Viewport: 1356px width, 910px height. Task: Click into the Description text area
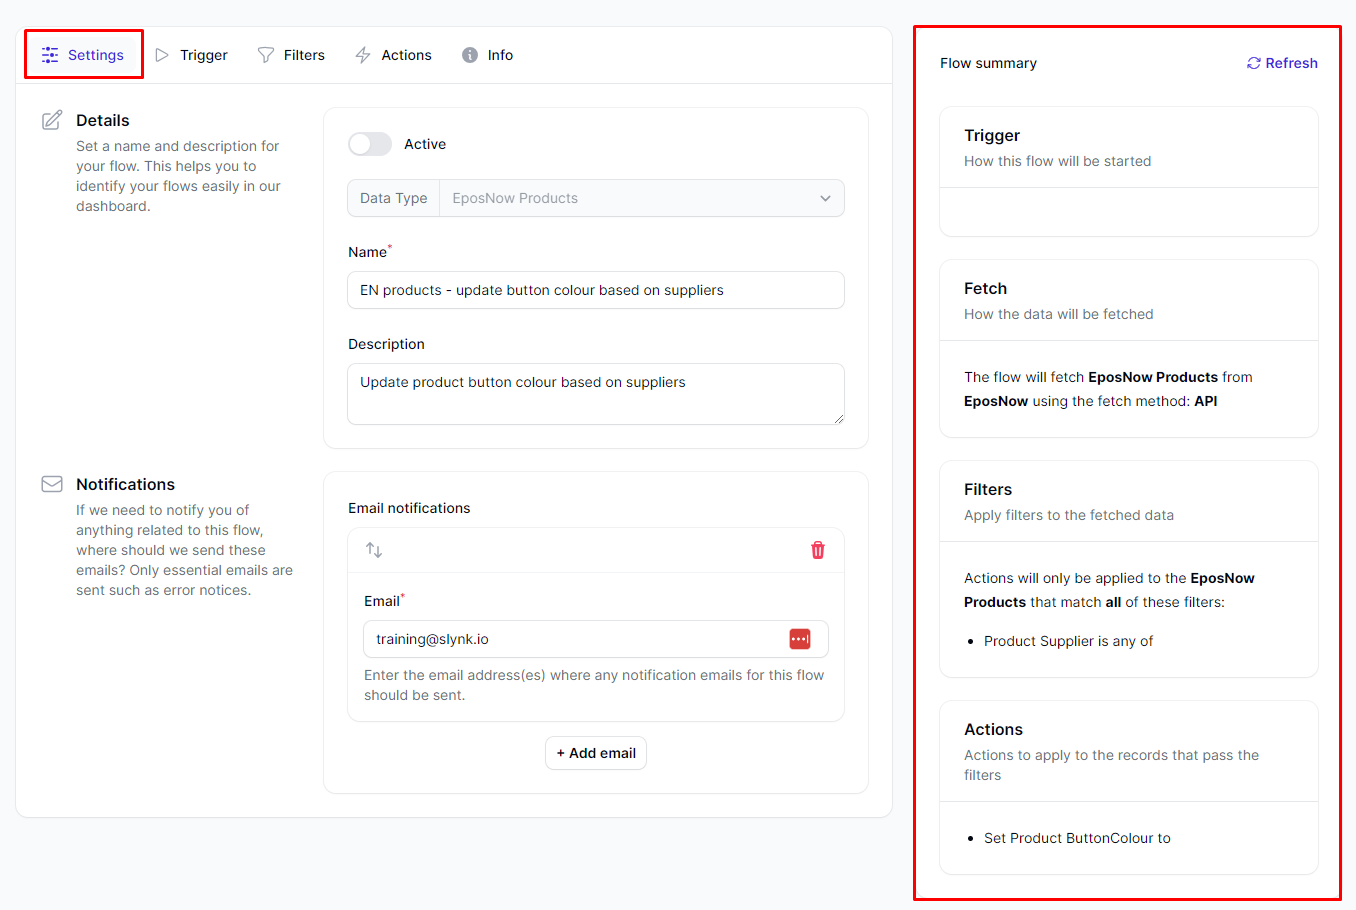pyautogui.click(x=595, y=394)
